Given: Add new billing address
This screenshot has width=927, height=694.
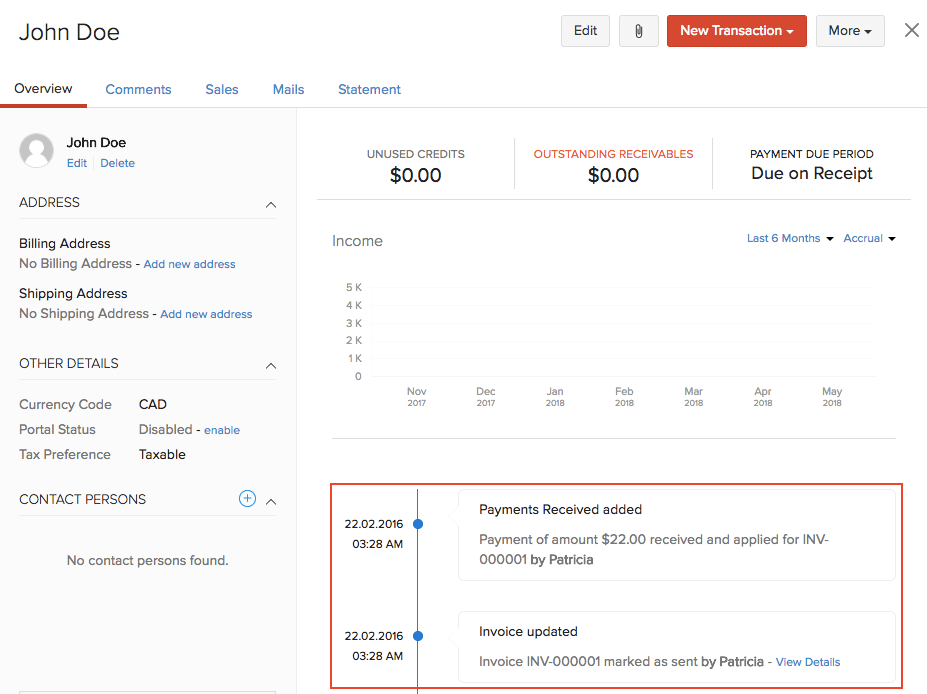Looking at the screenshot, I should pyautogui.click(x=189, y=264).
